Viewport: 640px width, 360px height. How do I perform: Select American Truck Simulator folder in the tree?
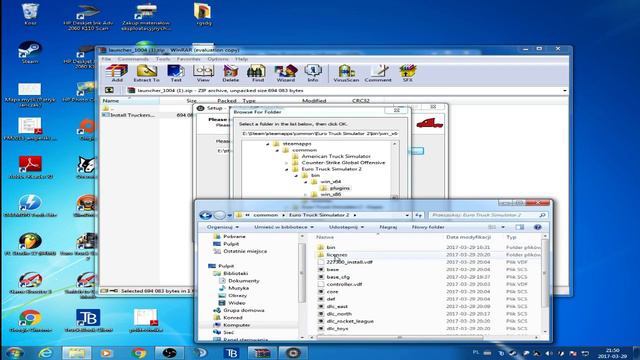[336, 156]
